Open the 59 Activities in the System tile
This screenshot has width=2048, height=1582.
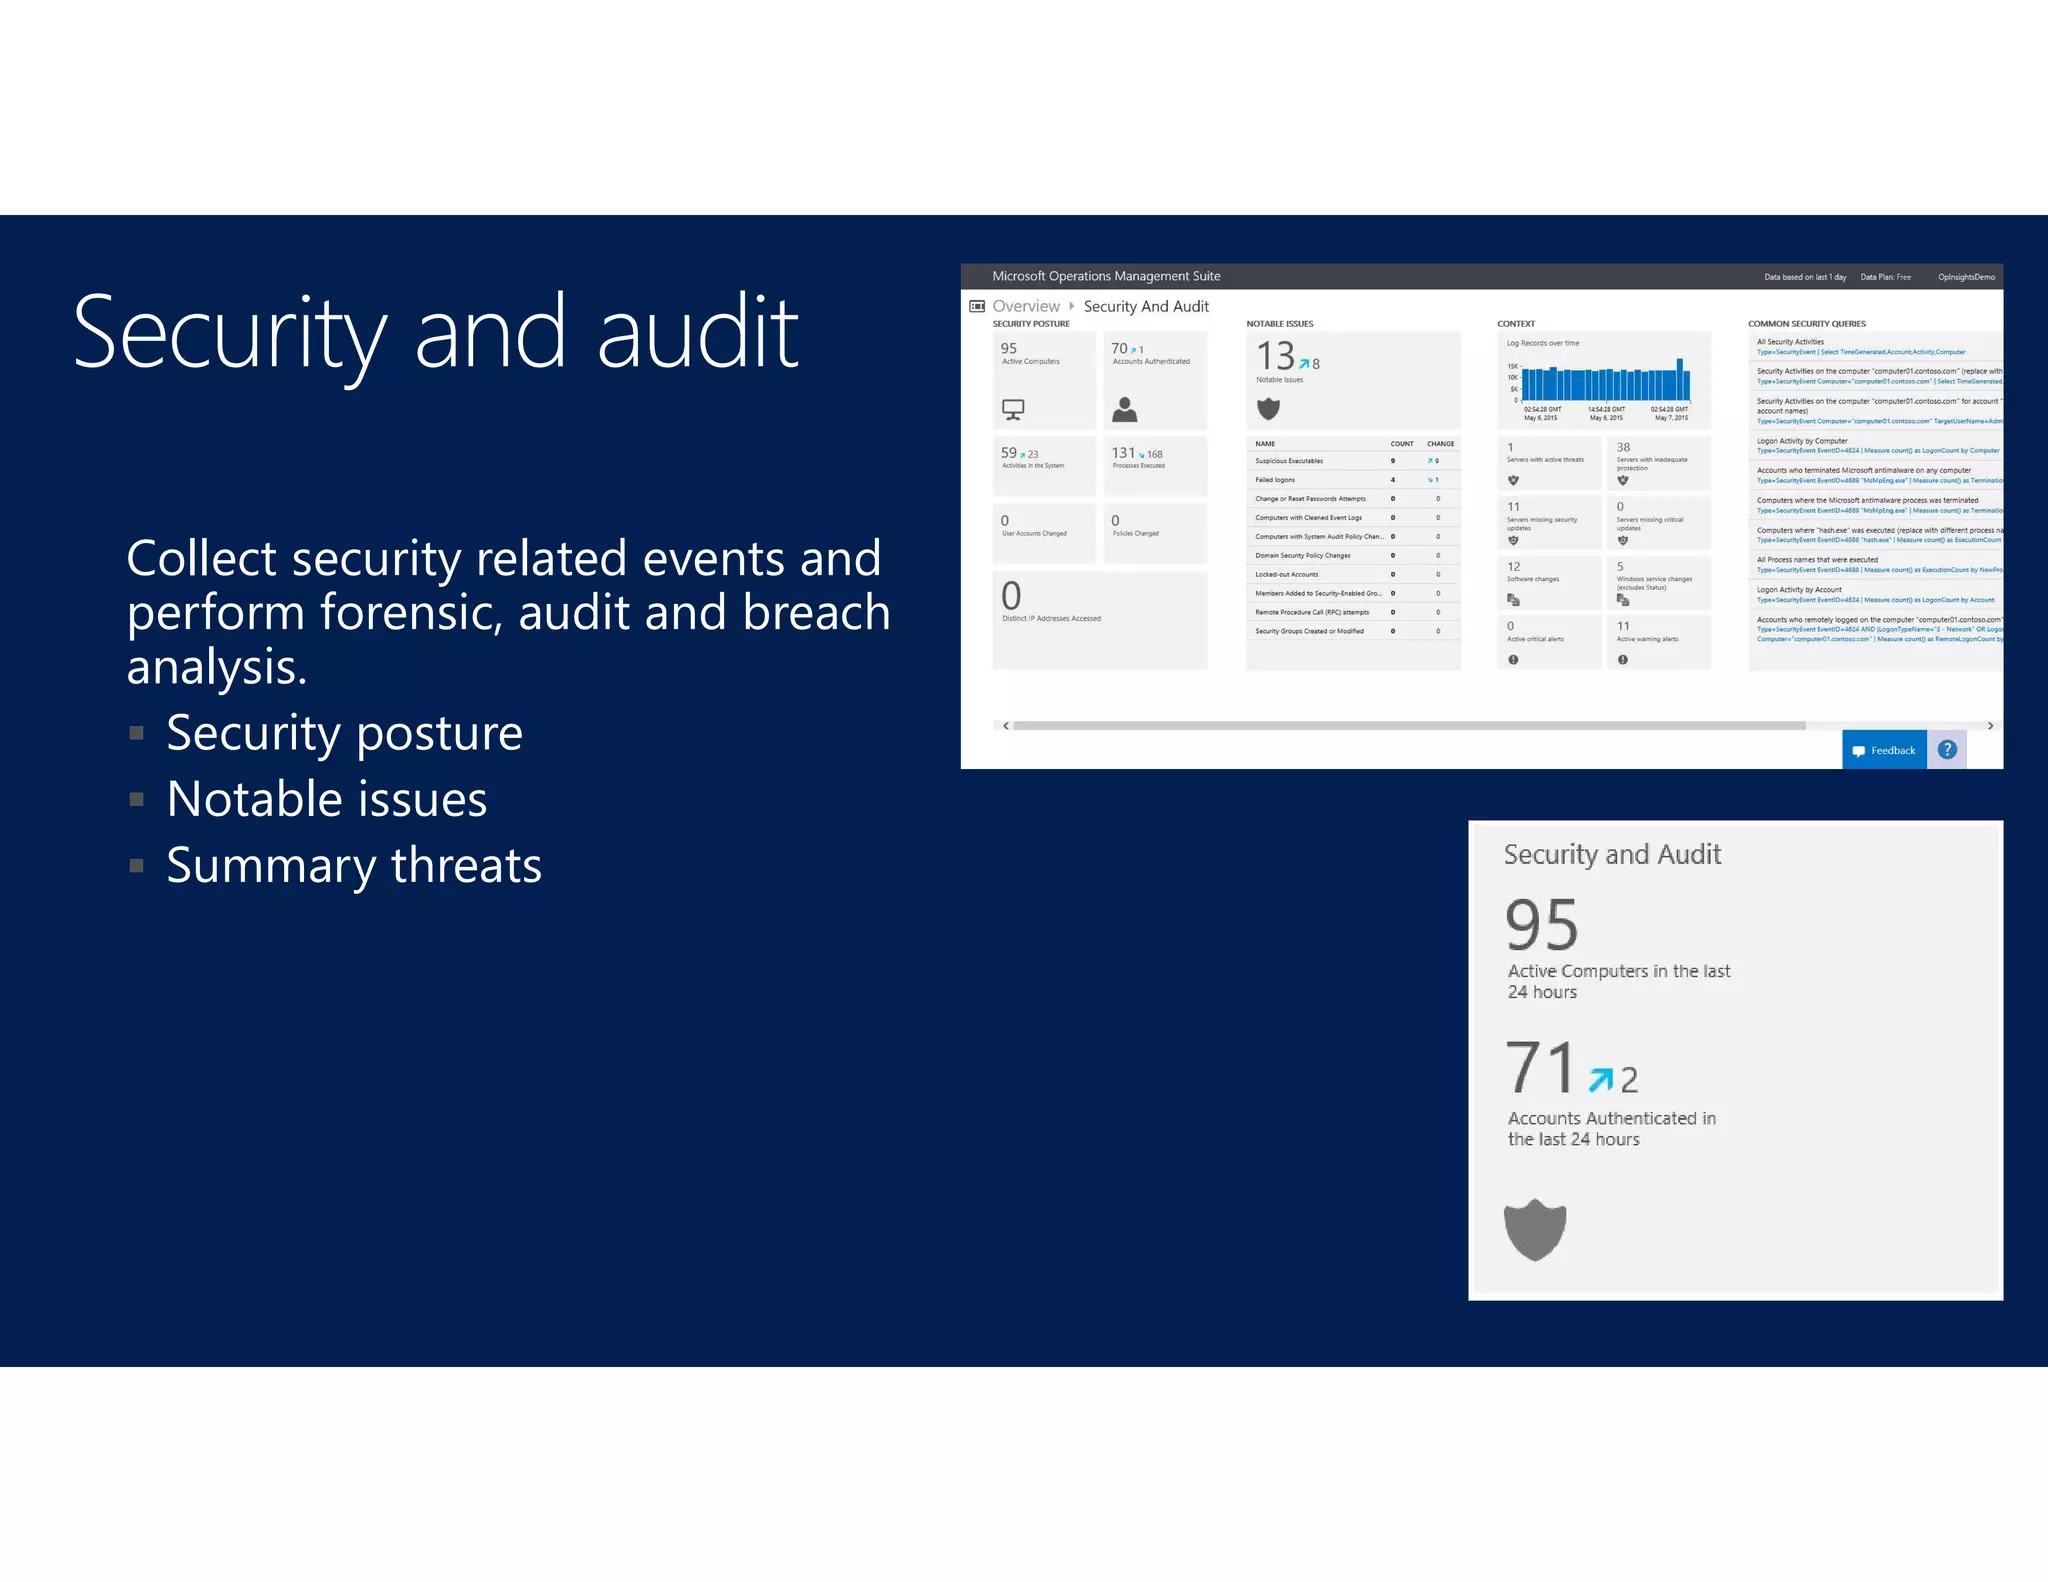1044,466
